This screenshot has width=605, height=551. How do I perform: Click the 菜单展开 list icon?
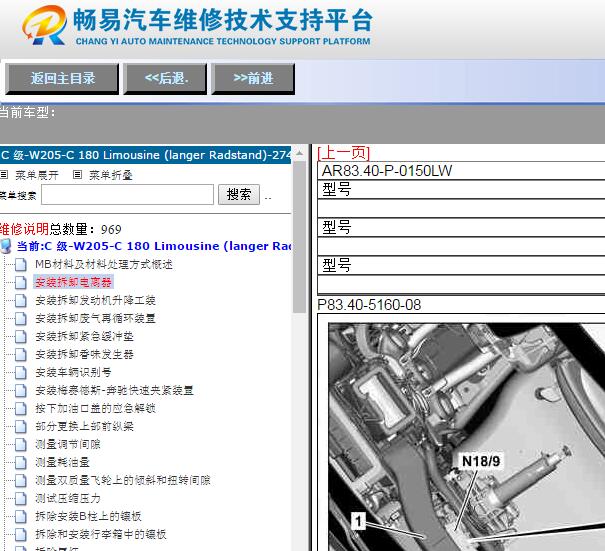pos(4,175)
